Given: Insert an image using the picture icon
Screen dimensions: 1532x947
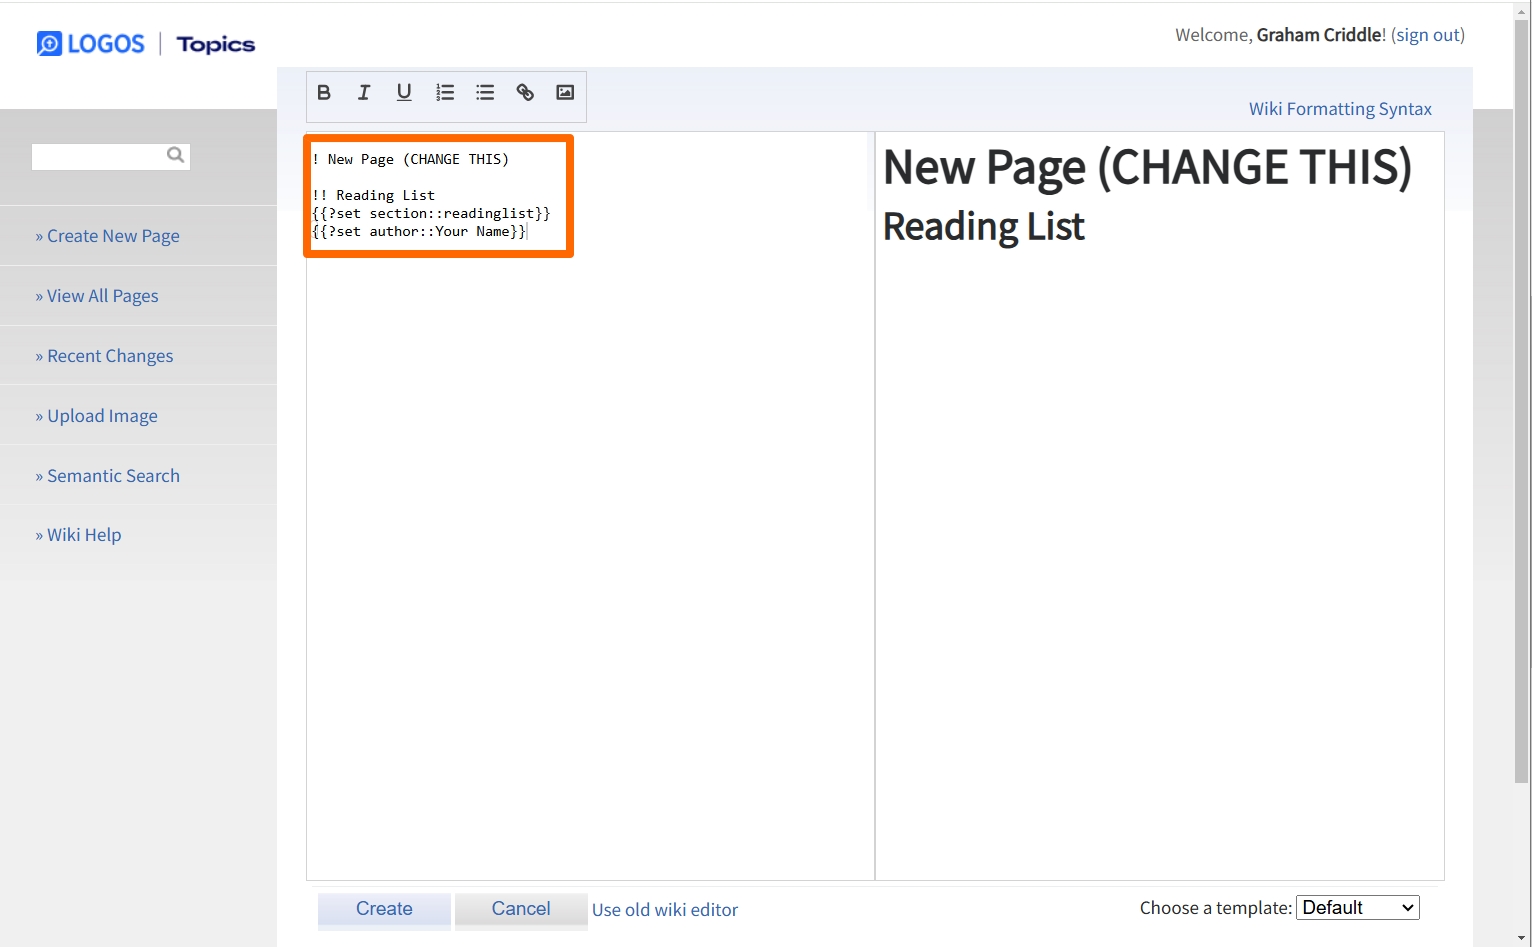Looking at the screenshot, I should 565,93.
